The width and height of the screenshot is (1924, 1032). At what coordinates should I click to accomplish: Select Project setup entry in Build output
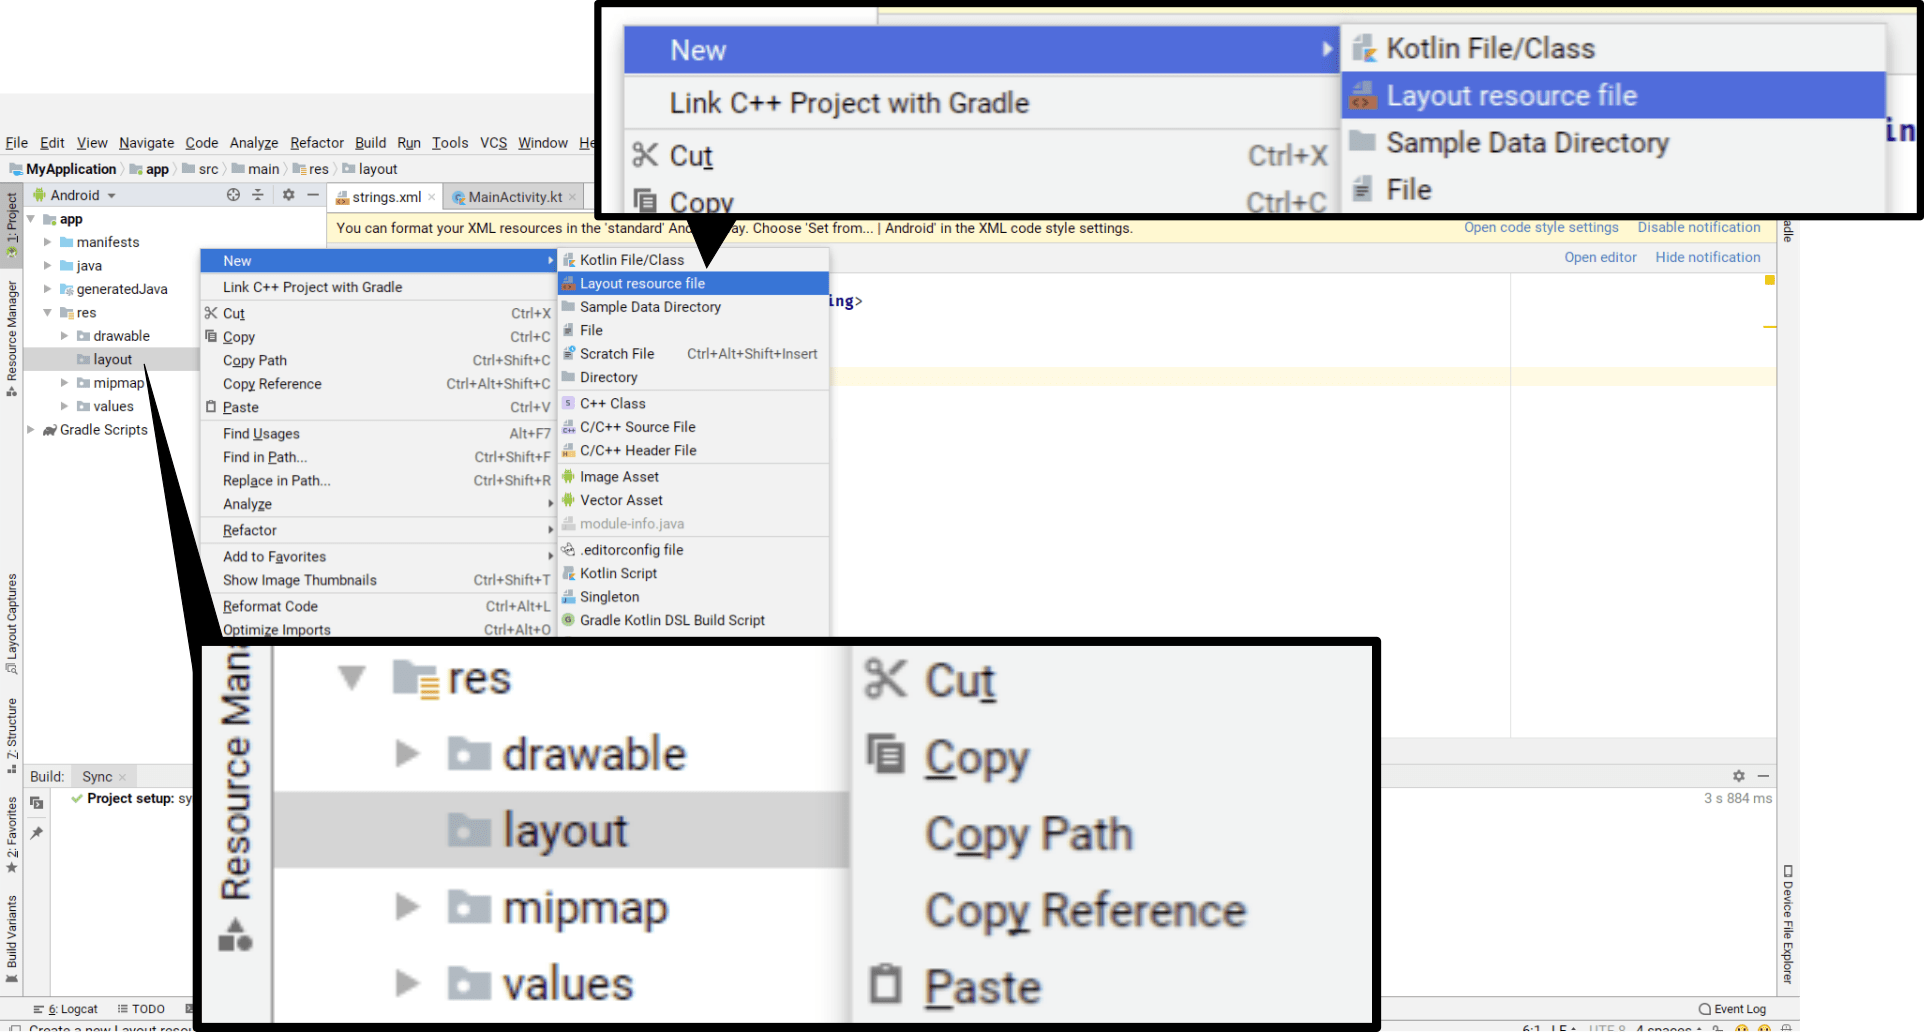130,798
